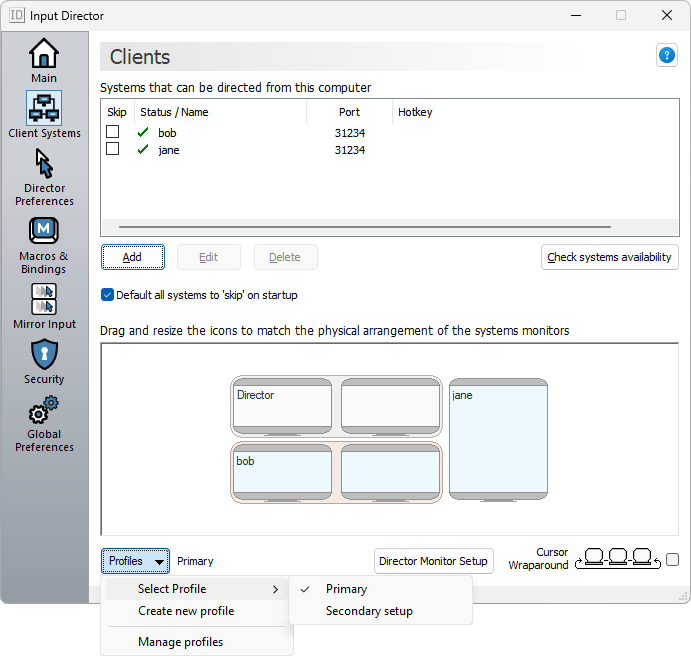
Task: Toggle the Skip checkbox for bob
Action: [x=113, y=132]
